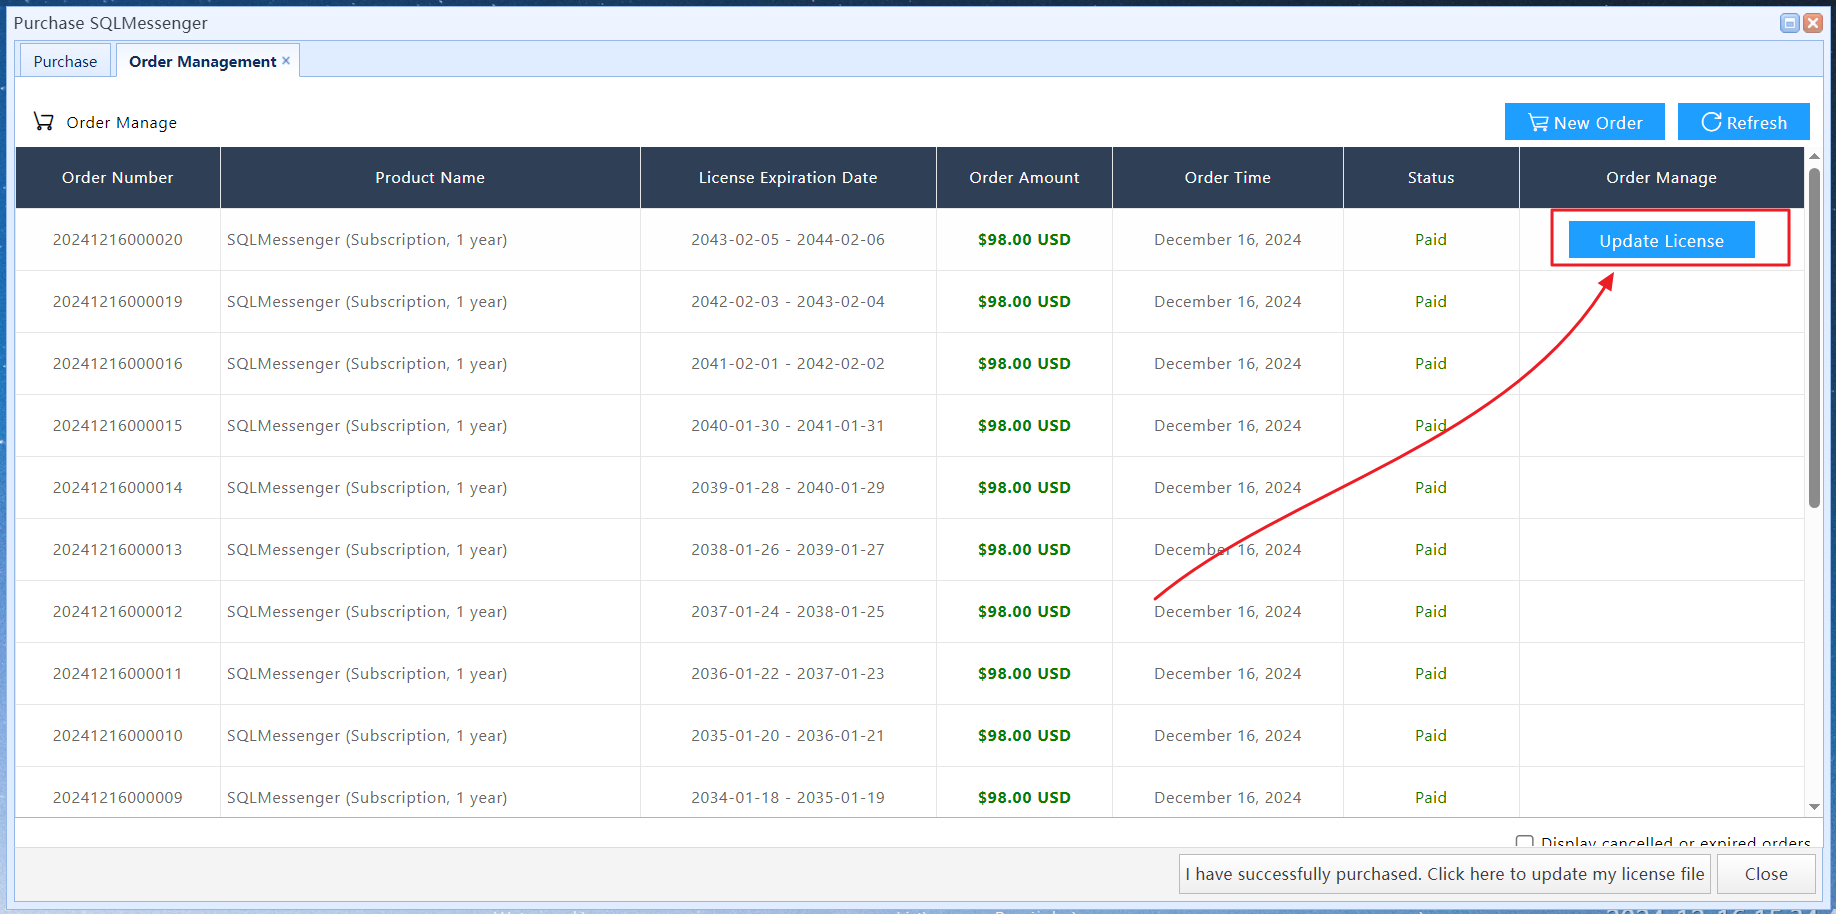Click the $98.00 USD amount of order 20241216000020
Screen dimensions: 1836x914
1024,239
